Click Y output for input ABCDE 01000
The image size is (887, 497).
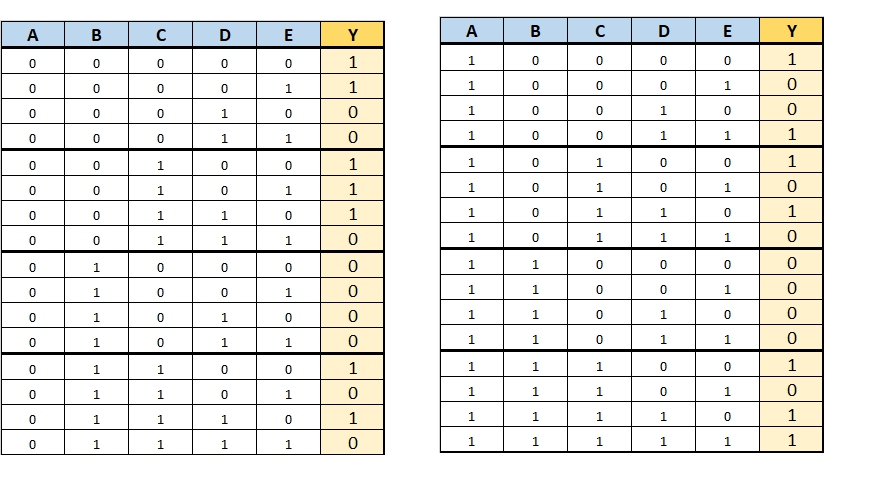point(352,267)
